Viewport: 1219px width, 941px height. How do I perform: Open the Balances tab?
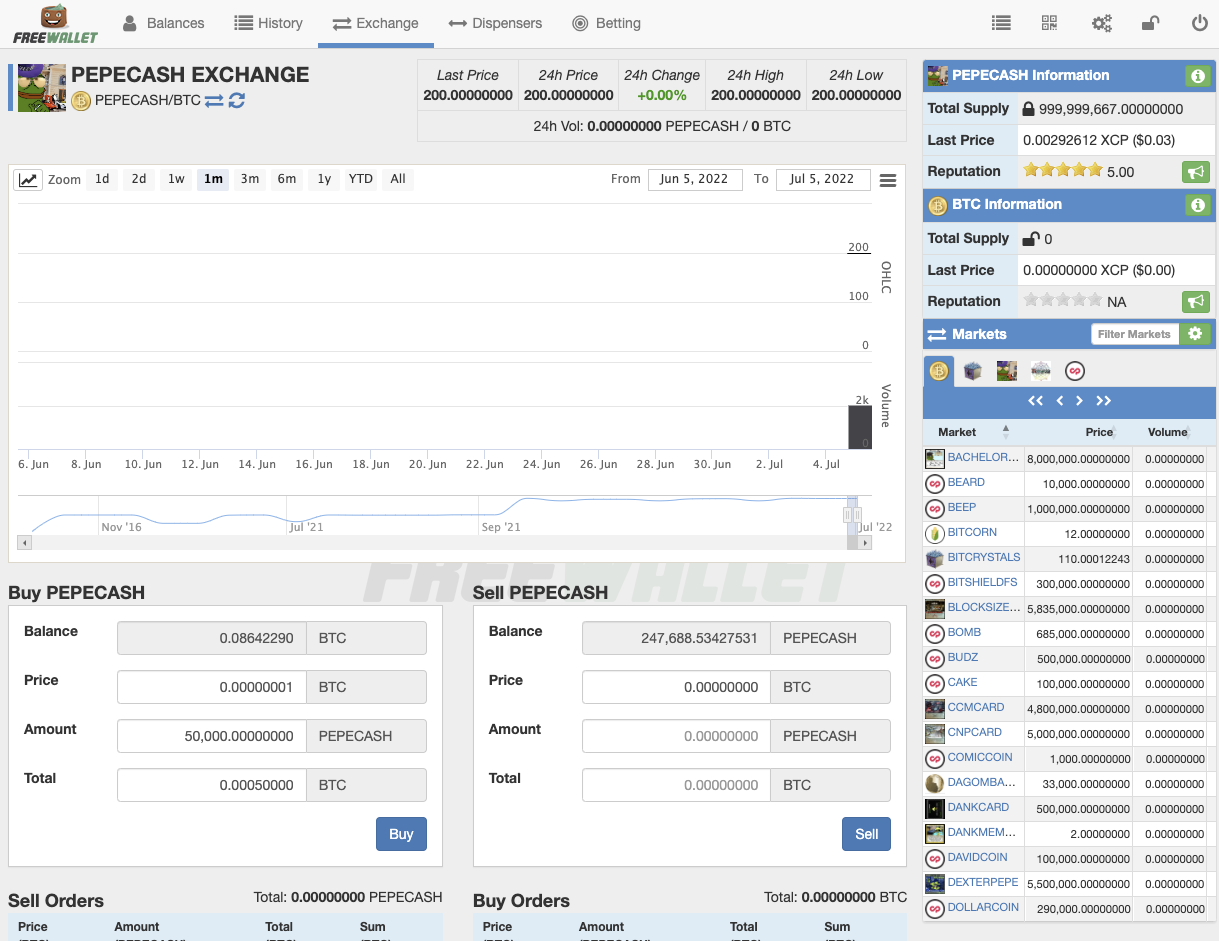tap(163, 23)
